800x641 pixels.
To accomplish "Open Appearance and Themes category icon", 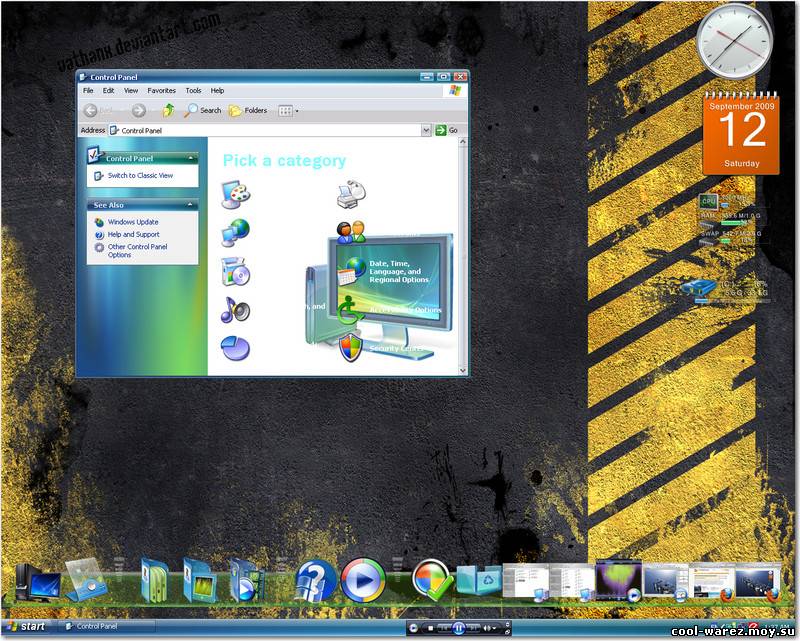I will pyautogui.click(x=235, y=195).
